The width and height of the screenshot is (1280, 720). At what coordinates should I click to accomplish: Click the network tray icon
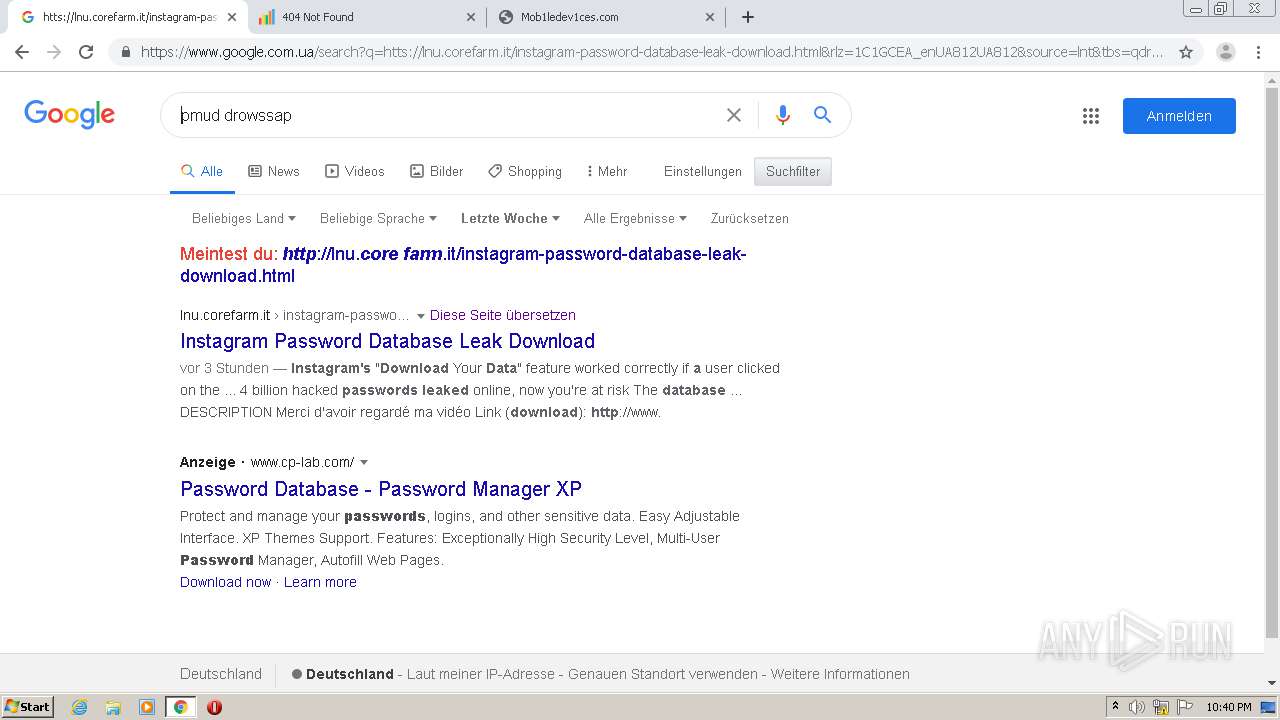click(x=1161, y=707)
